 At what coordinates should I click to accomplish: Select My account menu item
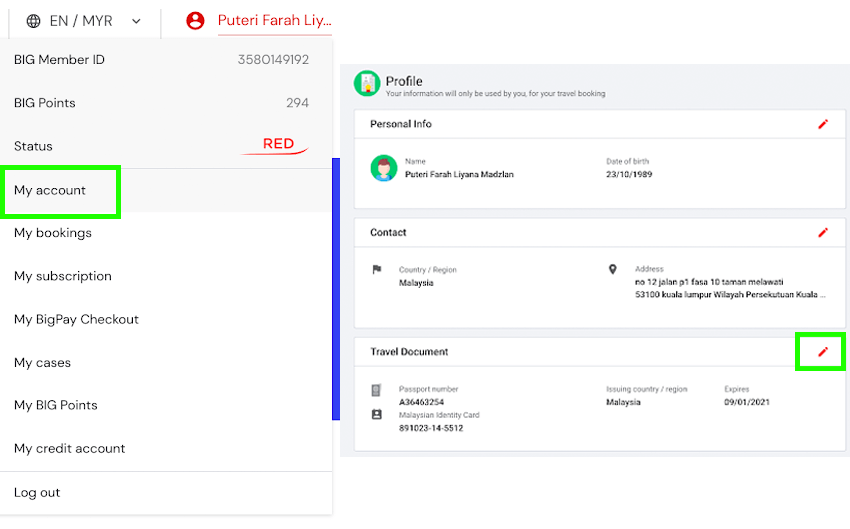pyautogui.click(x=50, y=190)
